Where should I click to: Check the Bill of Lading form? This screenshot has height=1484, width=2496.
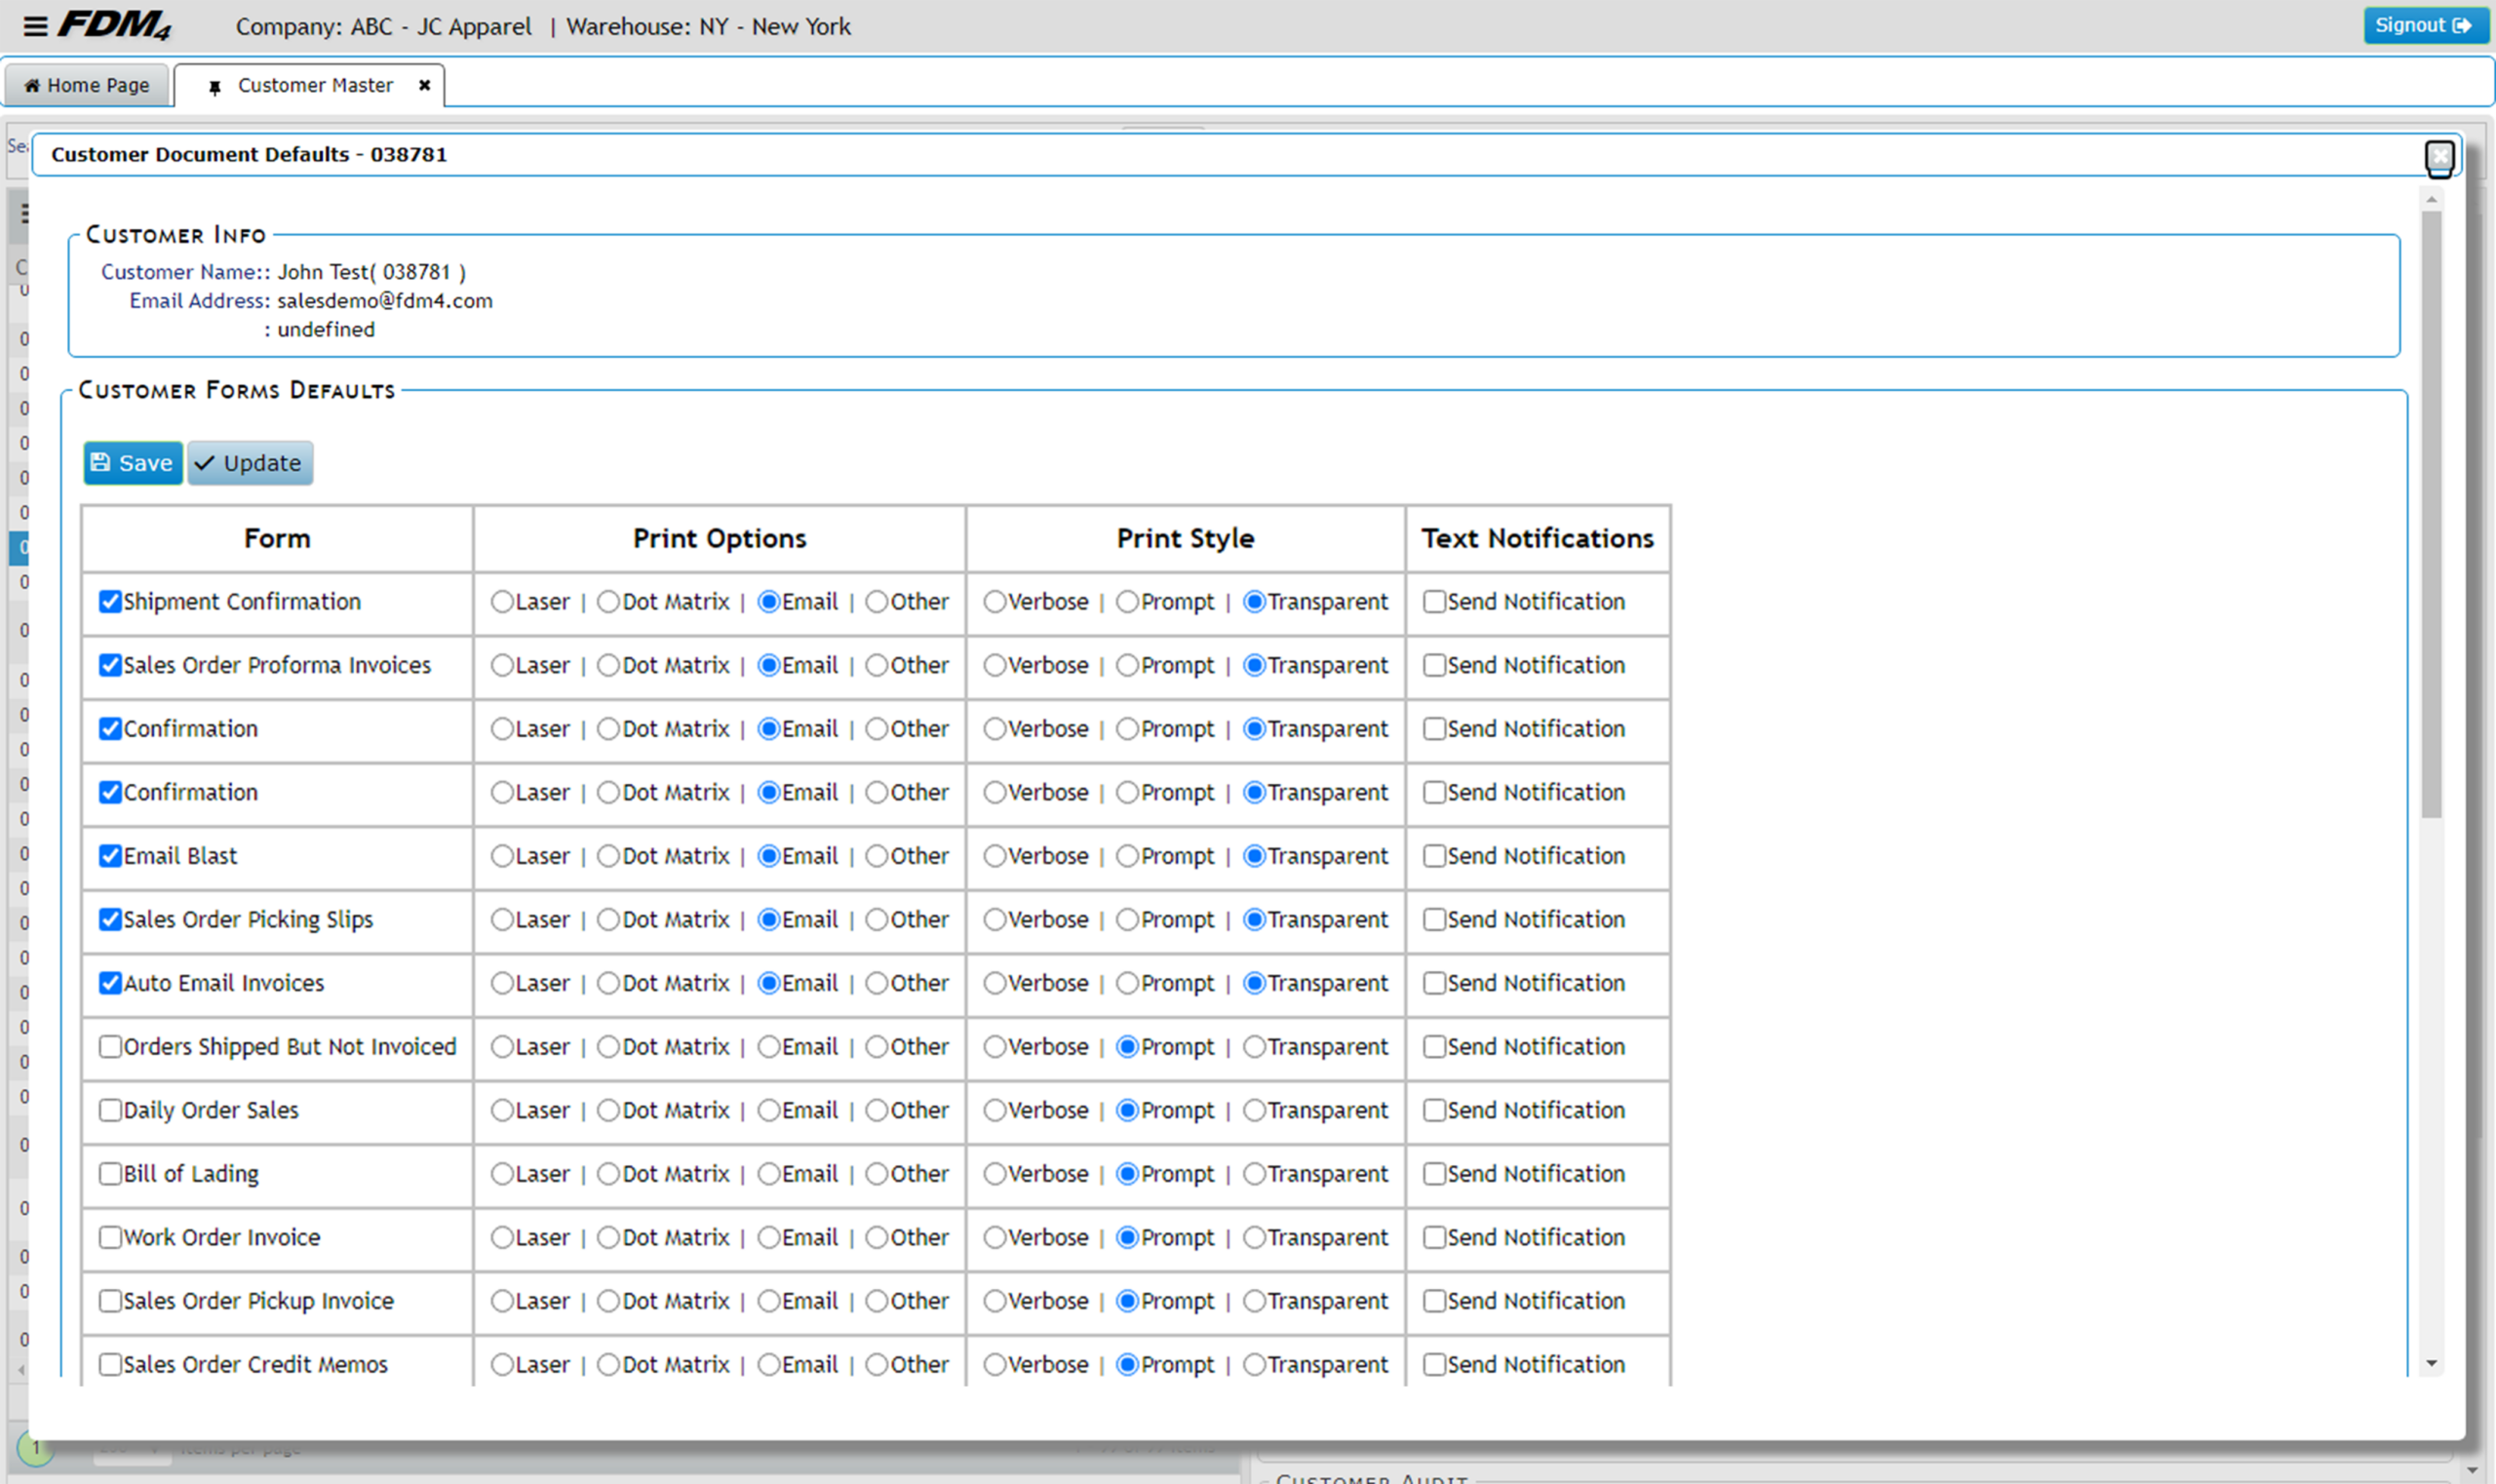110,1174
